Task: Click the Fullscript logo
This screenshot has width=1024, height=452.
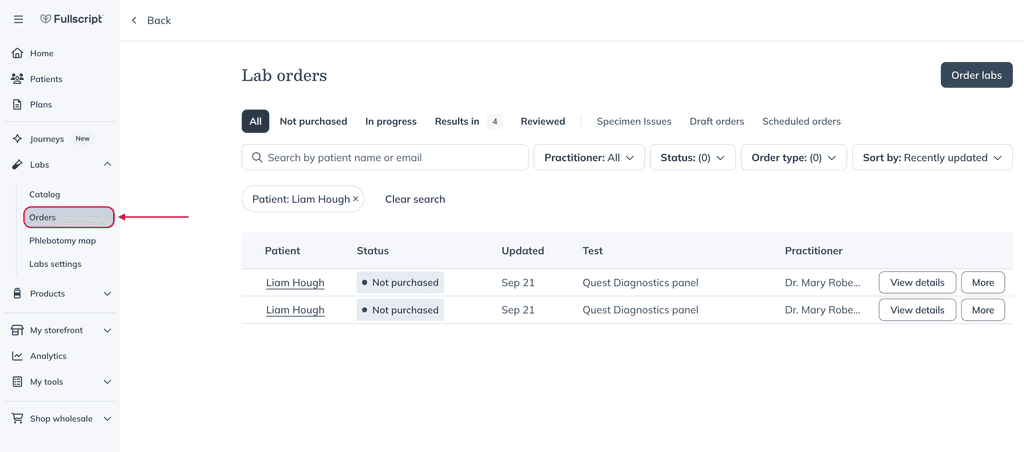Action: pos(72,20)
